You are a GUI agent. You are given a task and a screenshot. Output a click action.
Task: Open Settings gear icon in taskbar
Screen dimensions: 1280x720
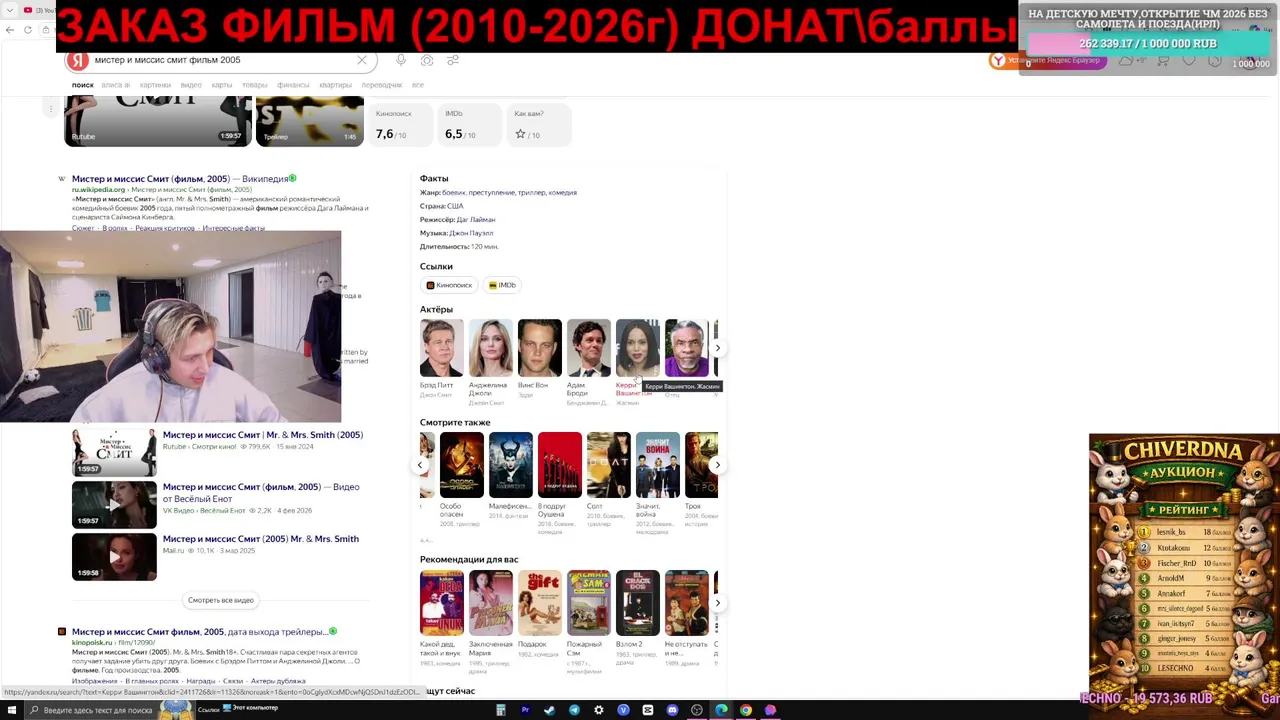click(599, 710)
